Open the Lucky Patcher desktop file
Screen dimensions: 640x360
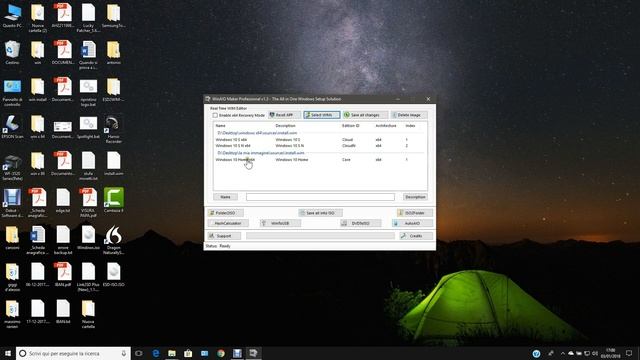(x=88, y=18)
